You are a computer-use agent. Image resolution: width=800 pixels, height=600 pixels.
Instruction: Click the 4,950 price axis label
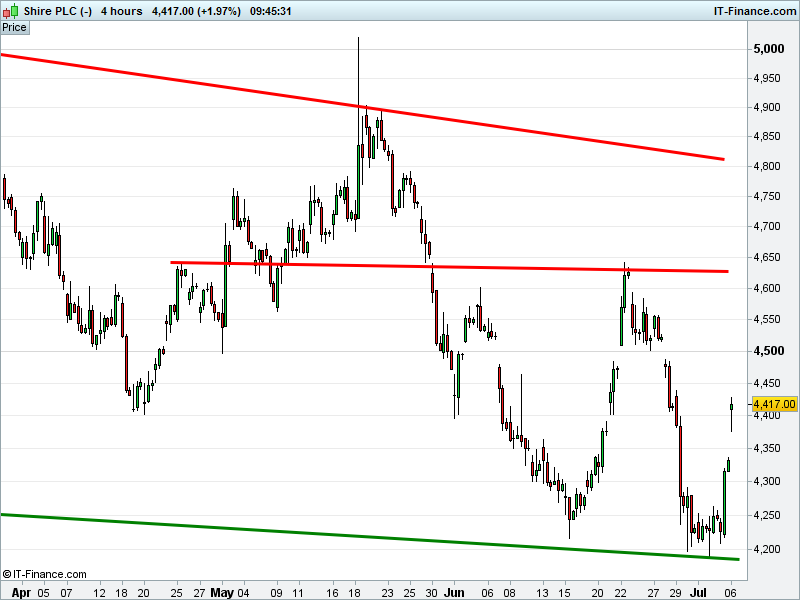pyautogui.click(x=767, y=78)
